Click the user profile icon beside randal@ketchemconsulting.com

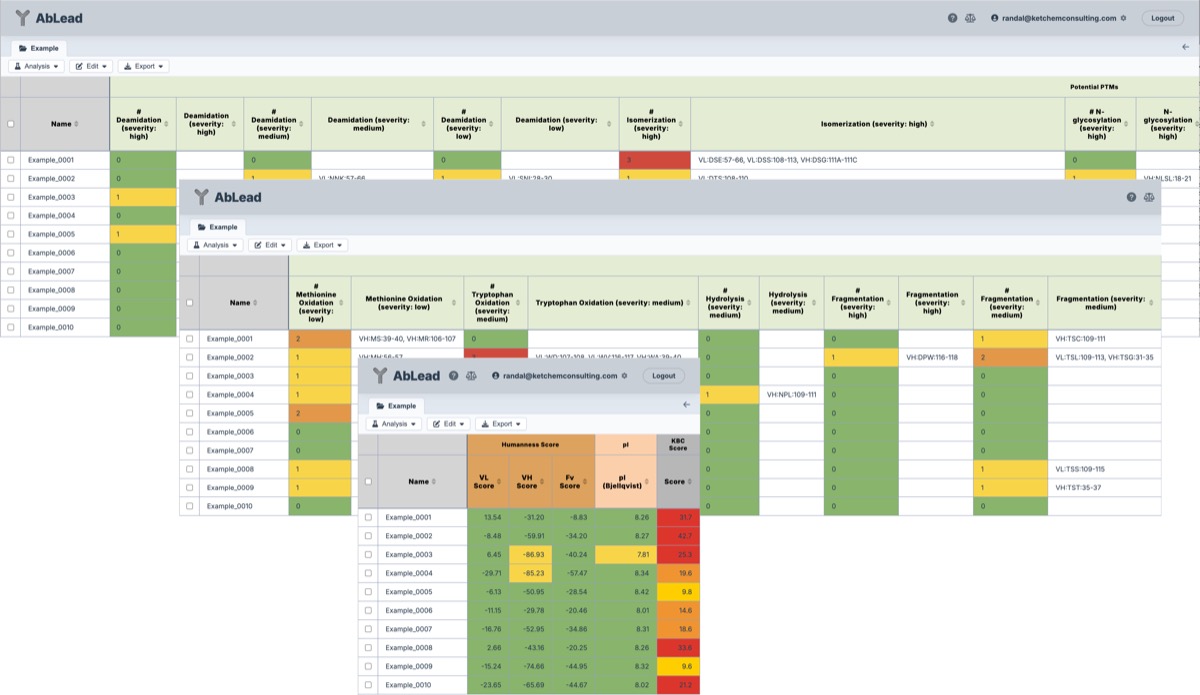tap(495, 376)
